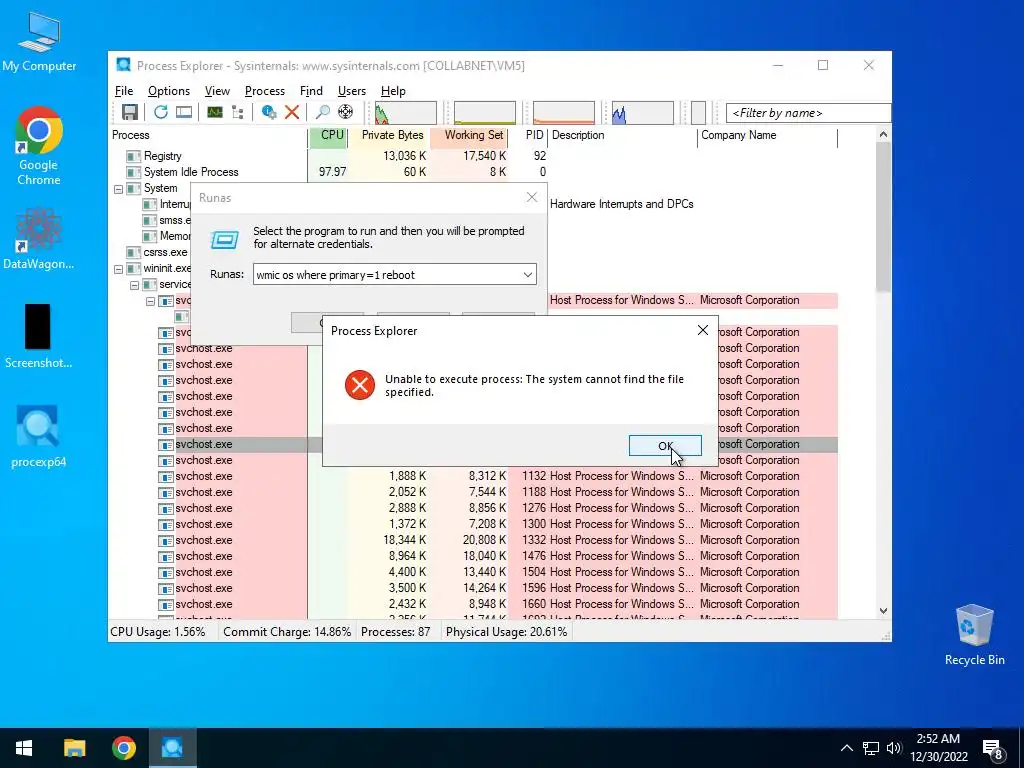The width and height of the screenshot is (1024, 768).
Task: Select System Idle Process row
Action: pos(473,172)
